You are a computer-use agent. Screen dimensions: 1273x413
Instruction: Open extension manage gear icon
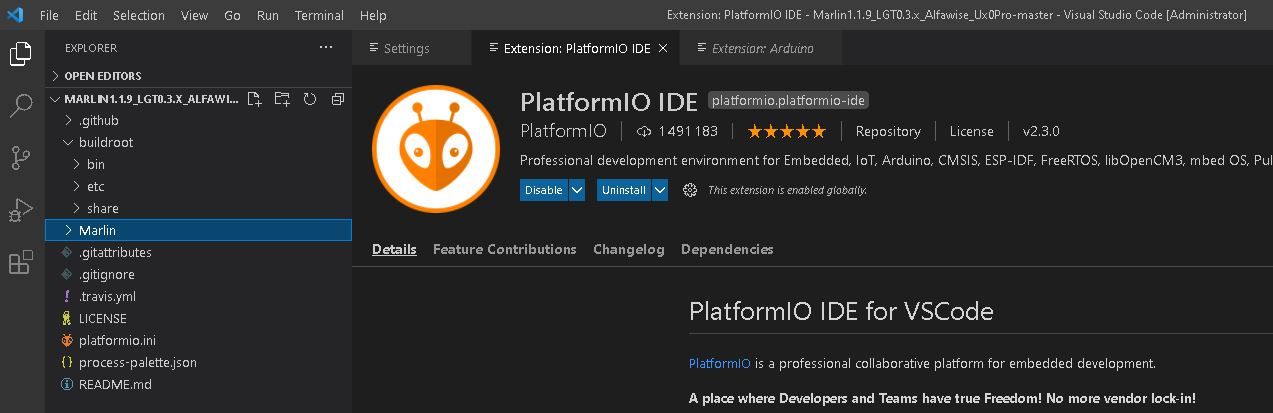[x=690, y=190]
